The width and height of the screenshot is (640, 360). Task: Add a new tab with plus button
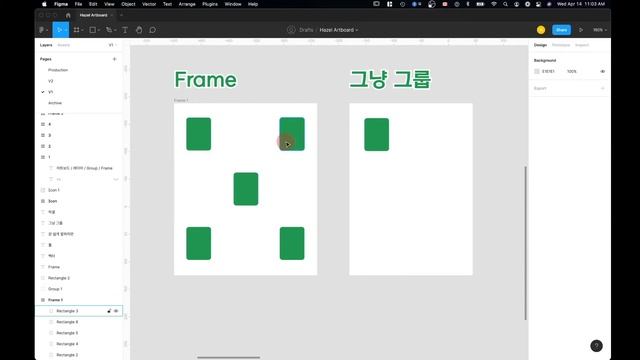[x=121, y=15]
